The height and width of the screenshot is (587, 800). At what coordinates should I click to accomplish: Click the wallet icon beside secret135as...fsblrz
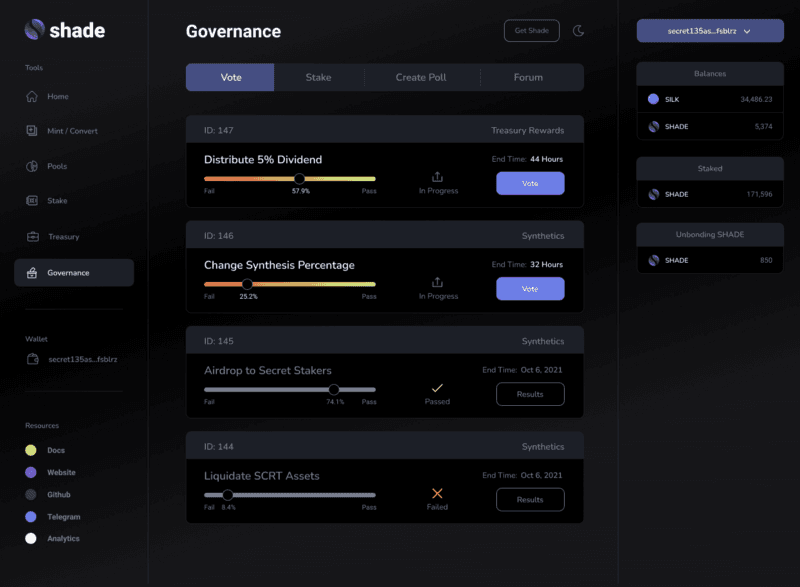click(33, 359)
